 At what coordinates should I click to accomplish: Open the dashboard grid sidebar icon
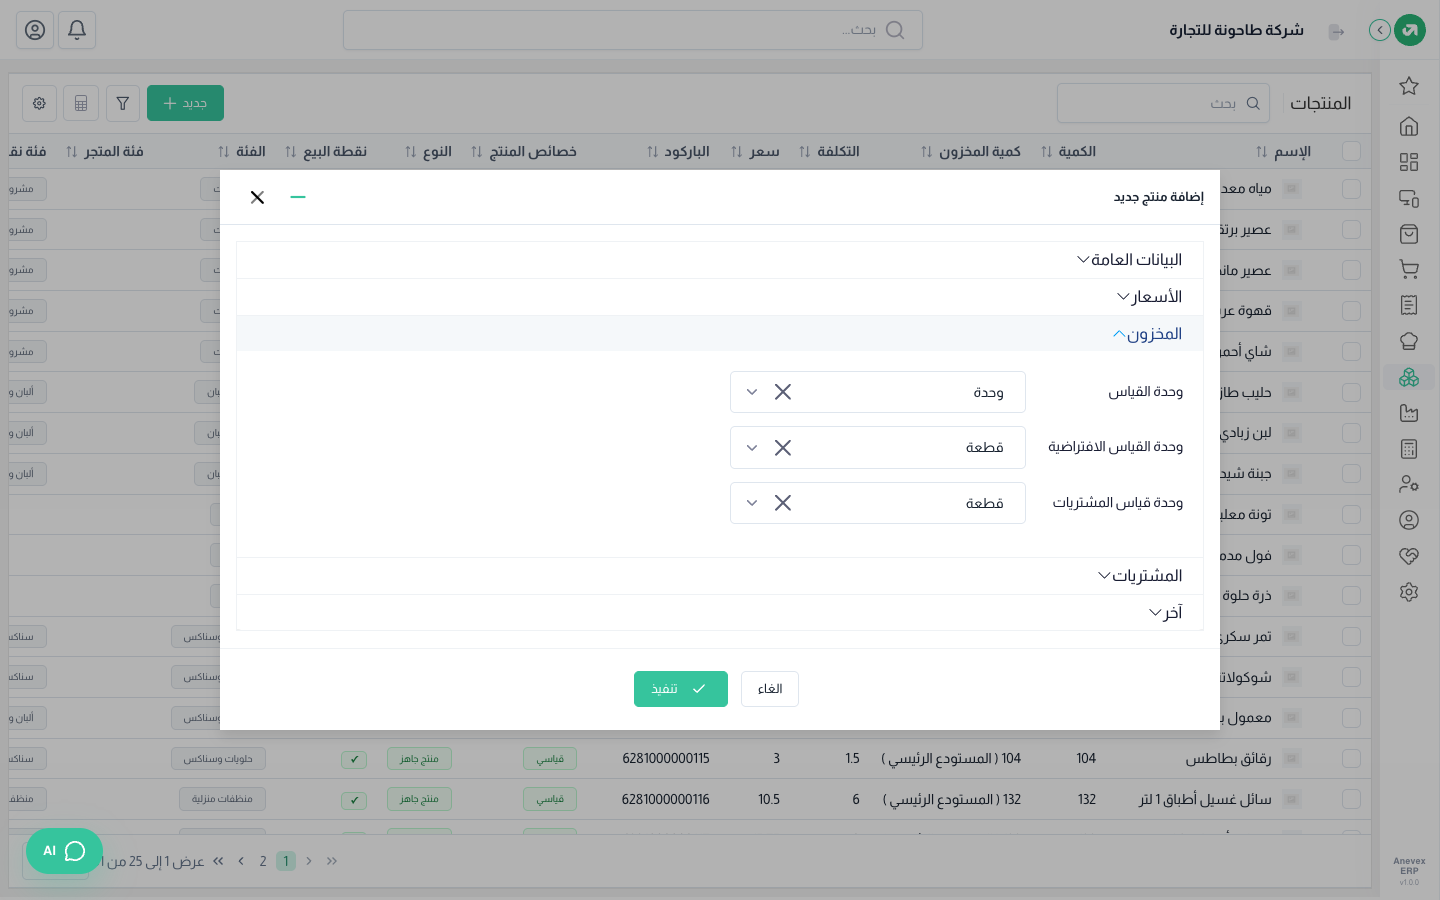click(1409, 162)
